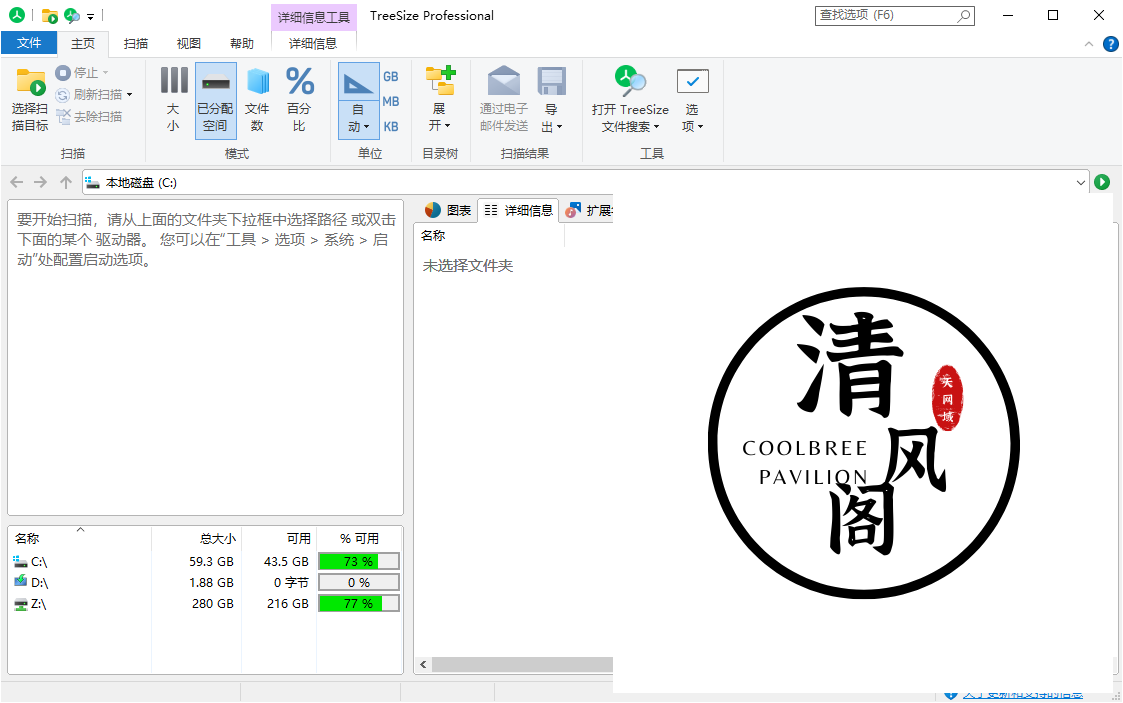Select the D:\ drive icon
The height and width of the screenshot is (703, 1123).
pos(20,582)
